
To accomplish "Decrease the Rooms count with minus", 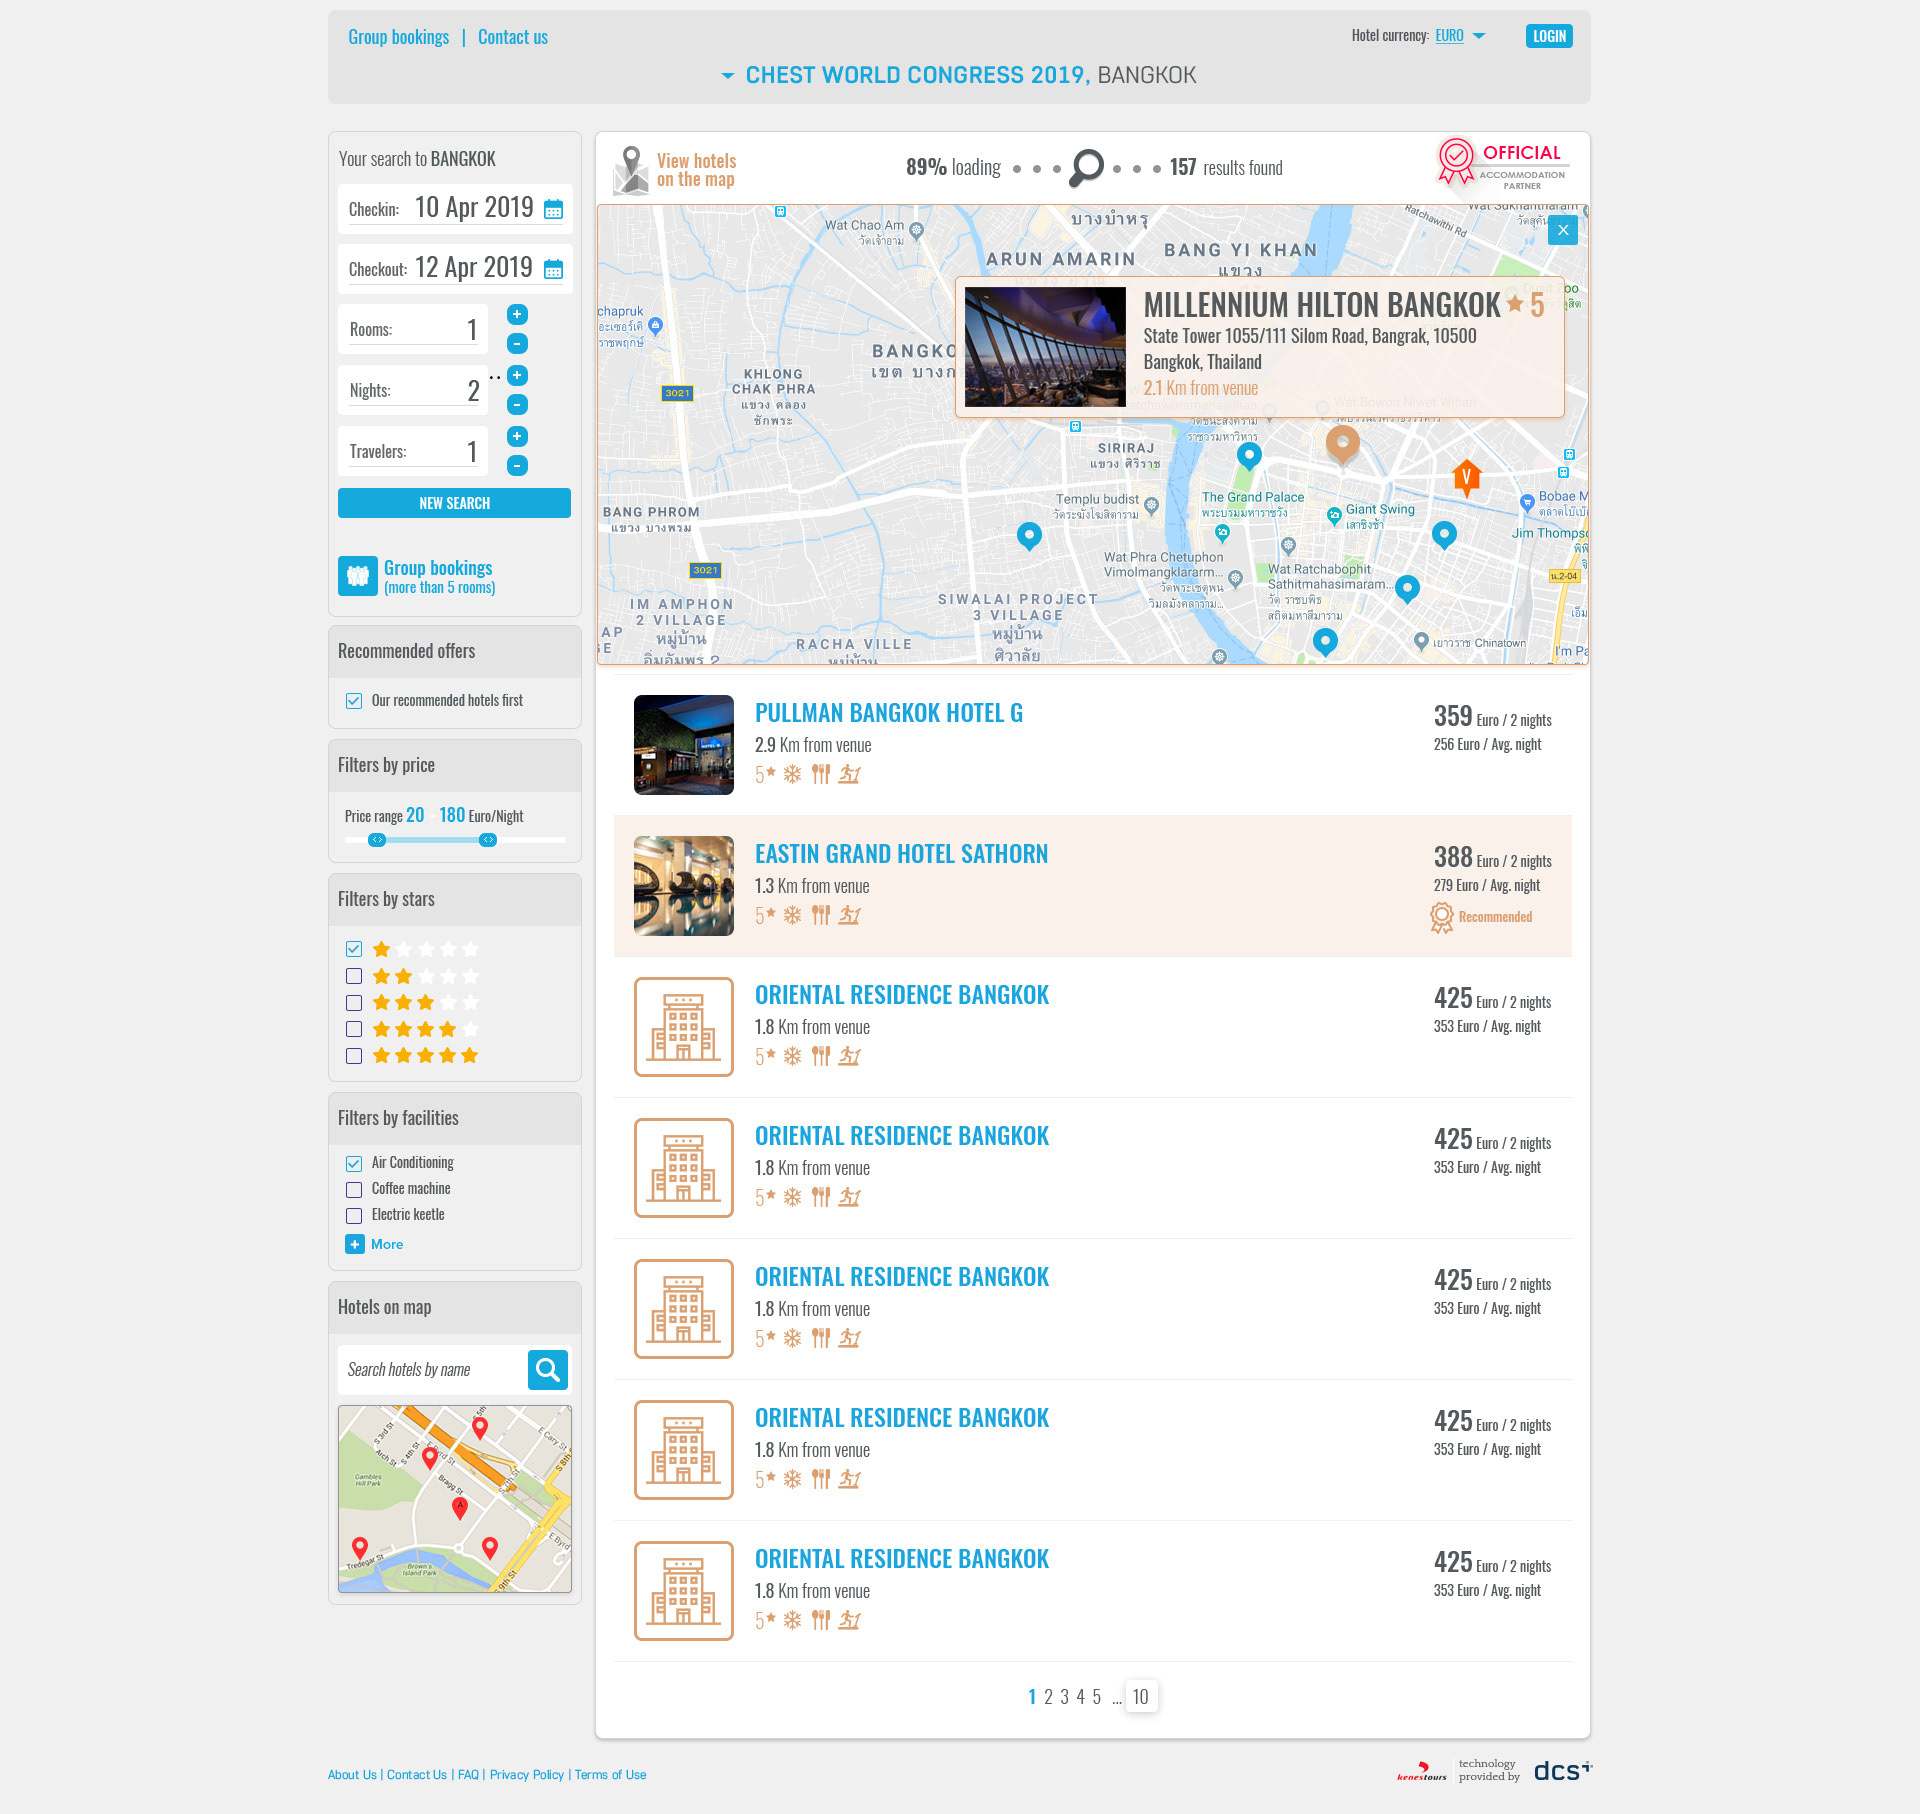I will (x=517, y=343).
